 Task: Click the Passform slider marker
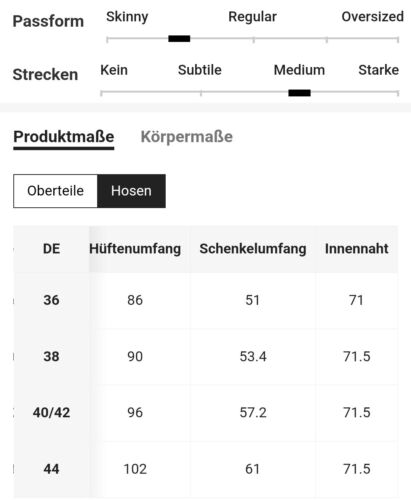click(x=179, y=39)
